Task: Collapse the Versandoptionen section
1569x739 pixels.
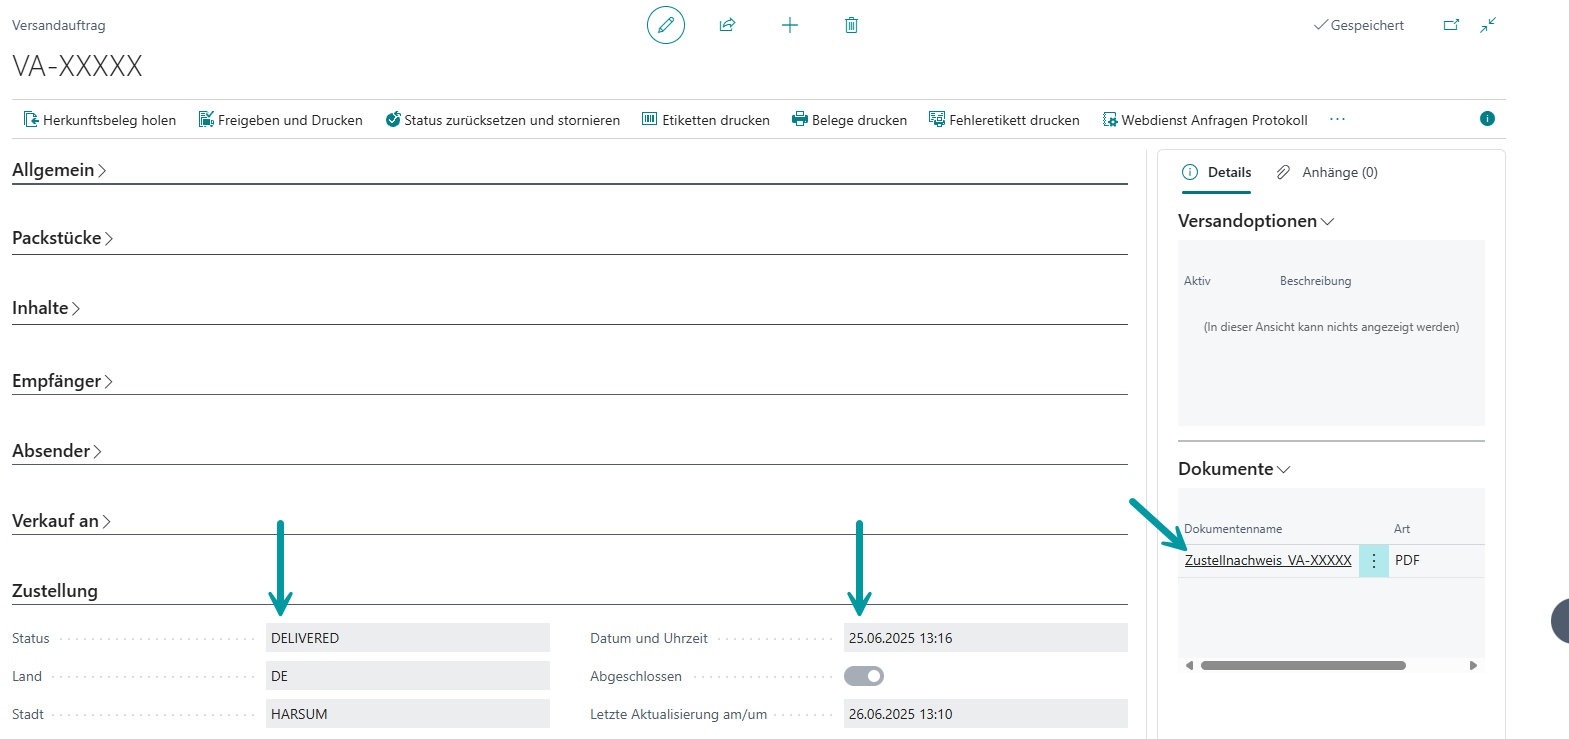Action: click(1256, 221)
